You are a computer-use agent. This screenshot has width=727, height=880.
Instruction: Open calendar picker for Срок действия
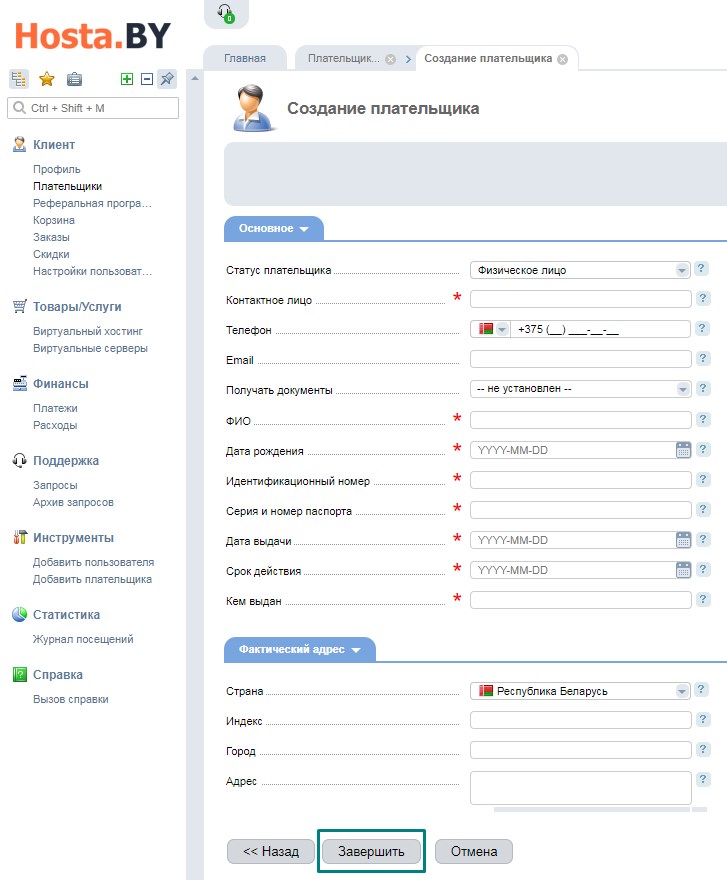[x=683, y=570]
